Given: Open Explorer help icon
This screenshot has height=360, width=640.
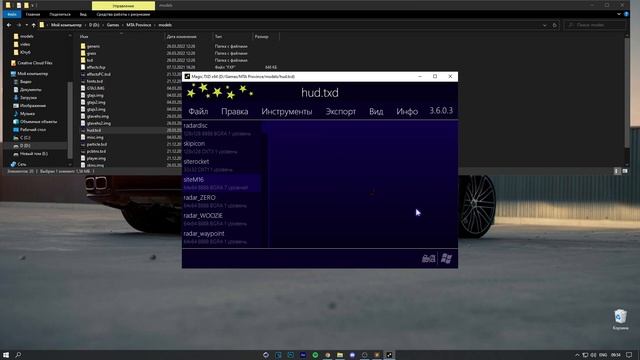Looking at the screenshot, I should click(x=626, y=14).
